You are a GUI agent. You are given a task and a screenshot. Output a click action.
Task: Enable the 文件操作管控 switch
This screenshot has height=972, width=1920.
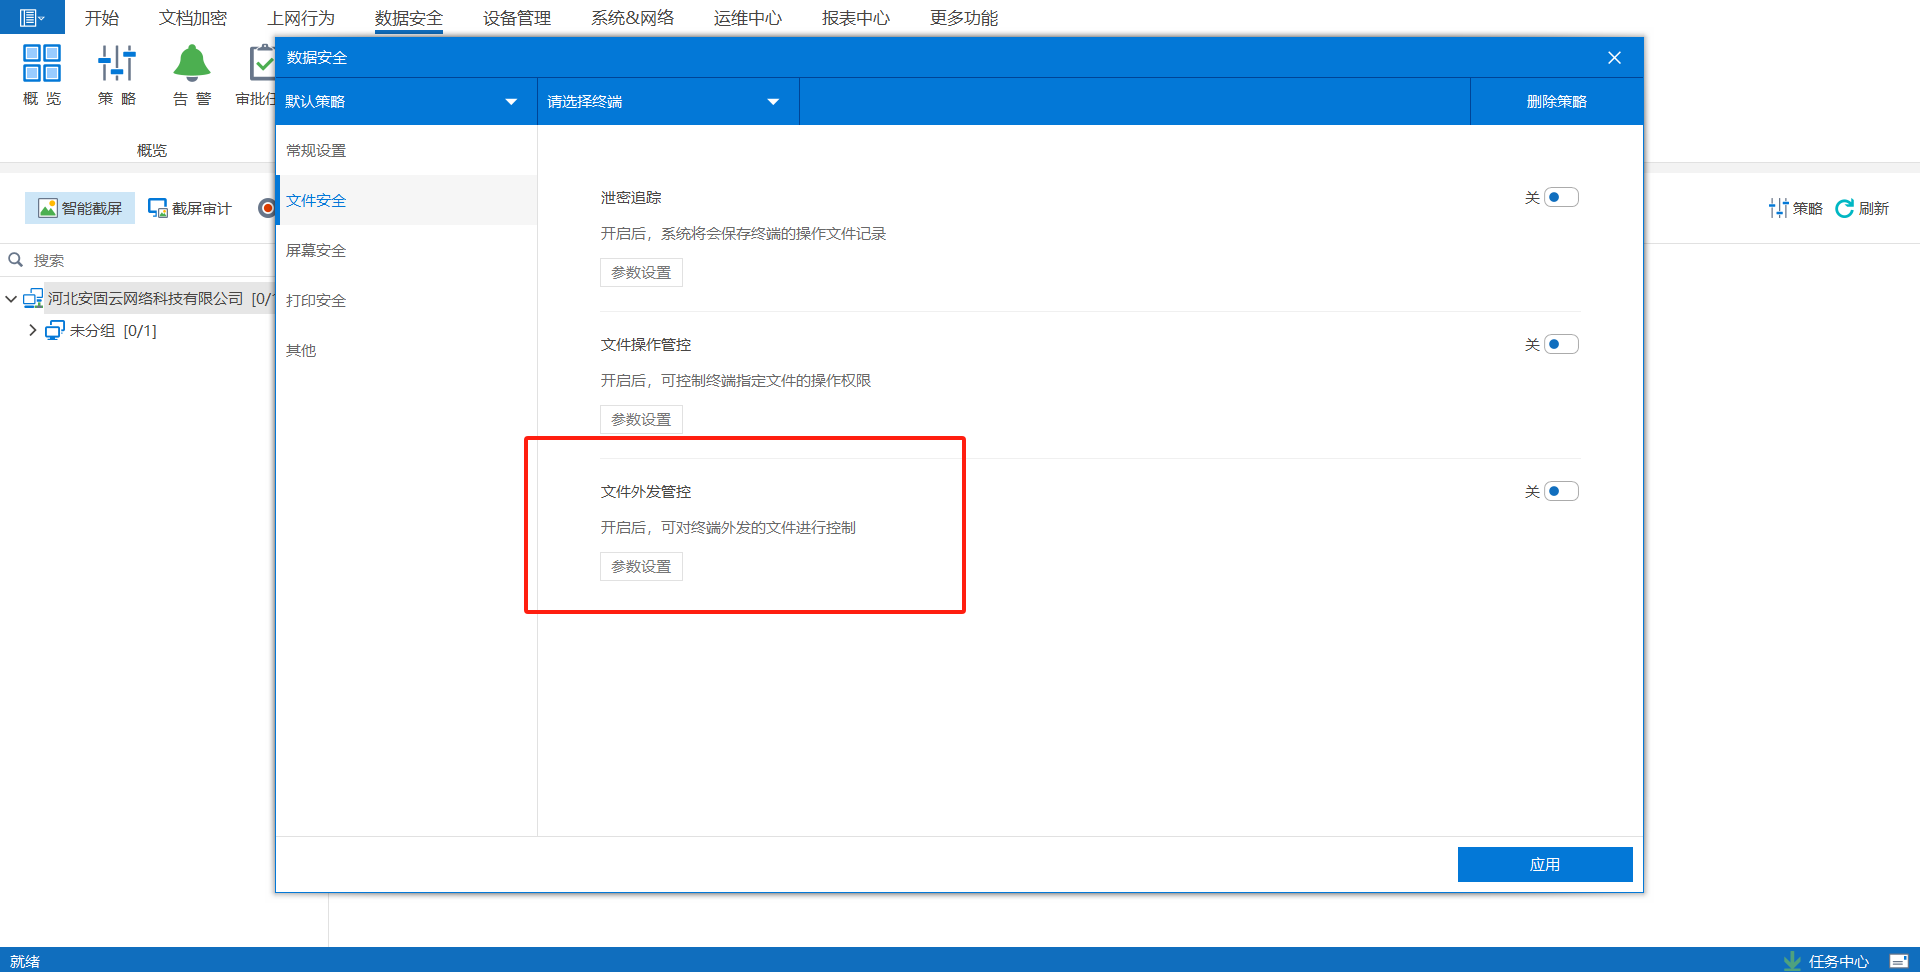click(x=1560, y=345)
